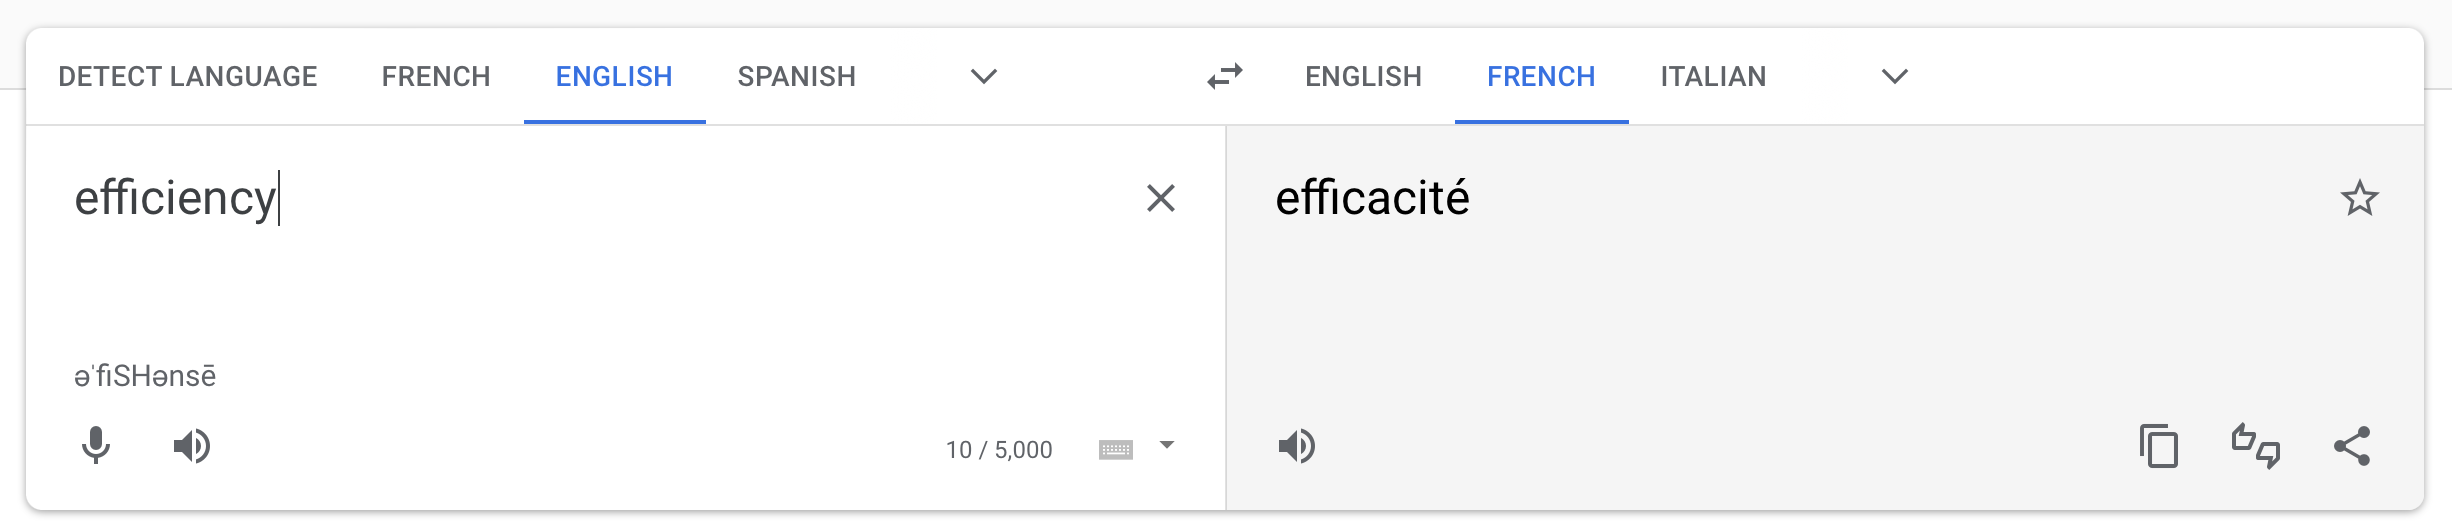Image resolution: width=2452 pixels, height=528 pixels.
Task: Listen to the source text pronunciation
Action: point(191,446)
